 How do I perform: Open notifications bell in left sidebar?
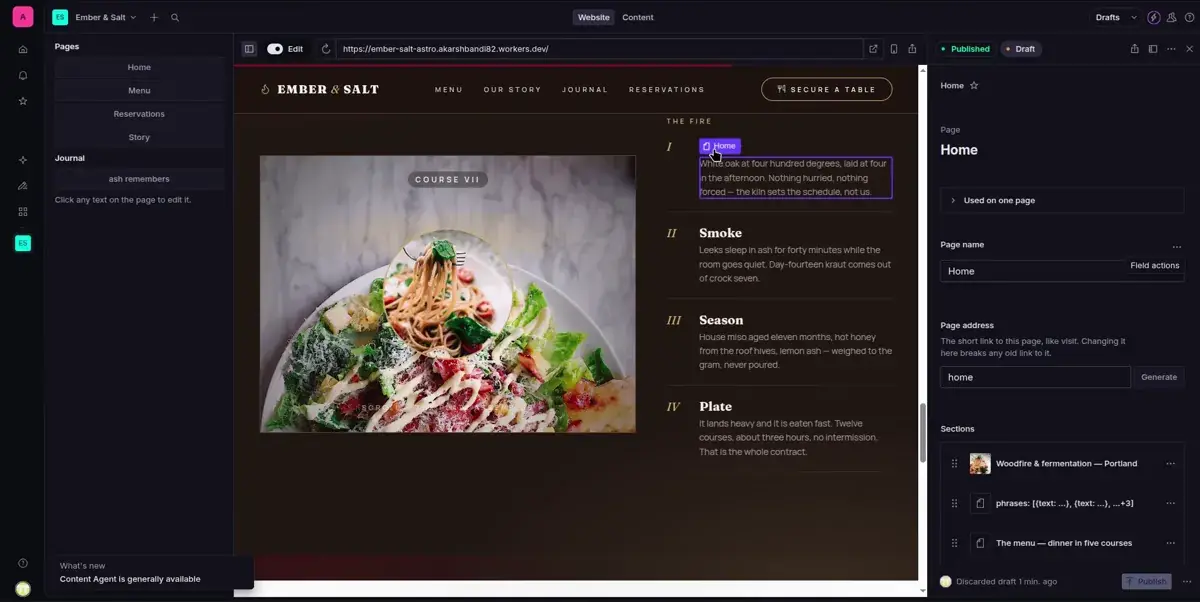23,75
